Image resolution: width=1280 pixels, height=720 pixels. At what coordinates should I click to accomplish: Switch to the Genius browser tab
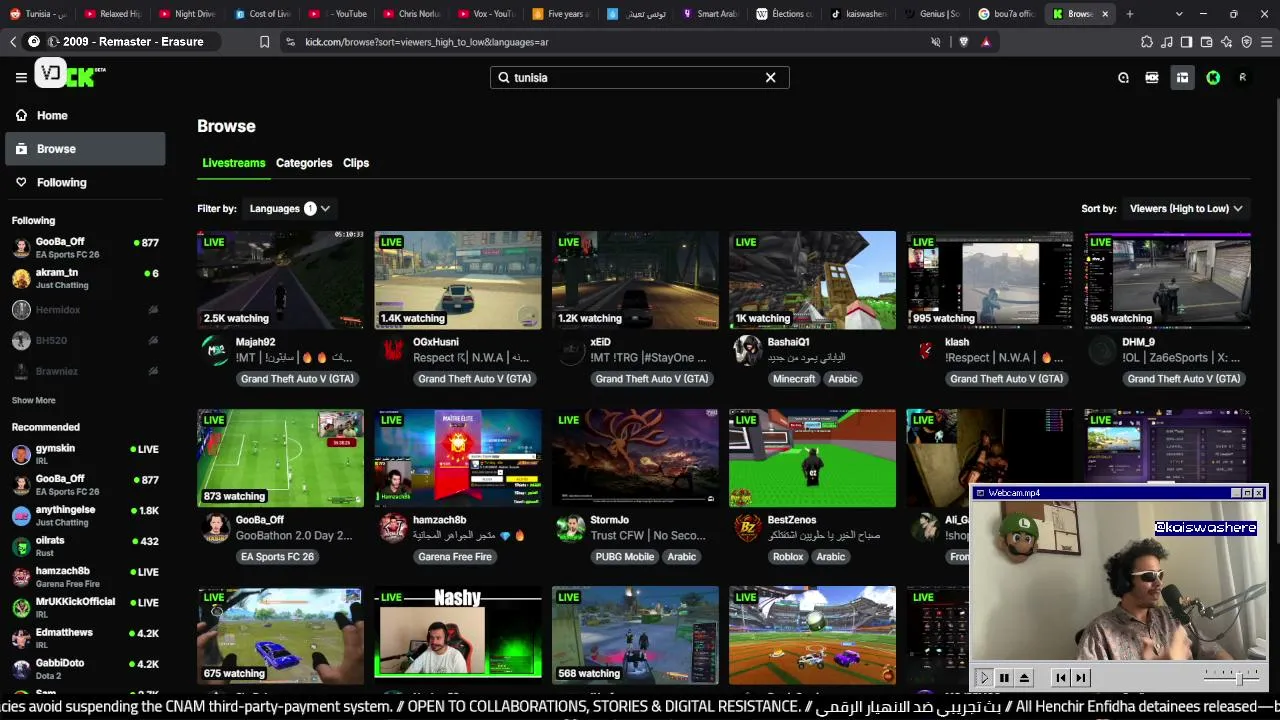click(x=932, y=14)
